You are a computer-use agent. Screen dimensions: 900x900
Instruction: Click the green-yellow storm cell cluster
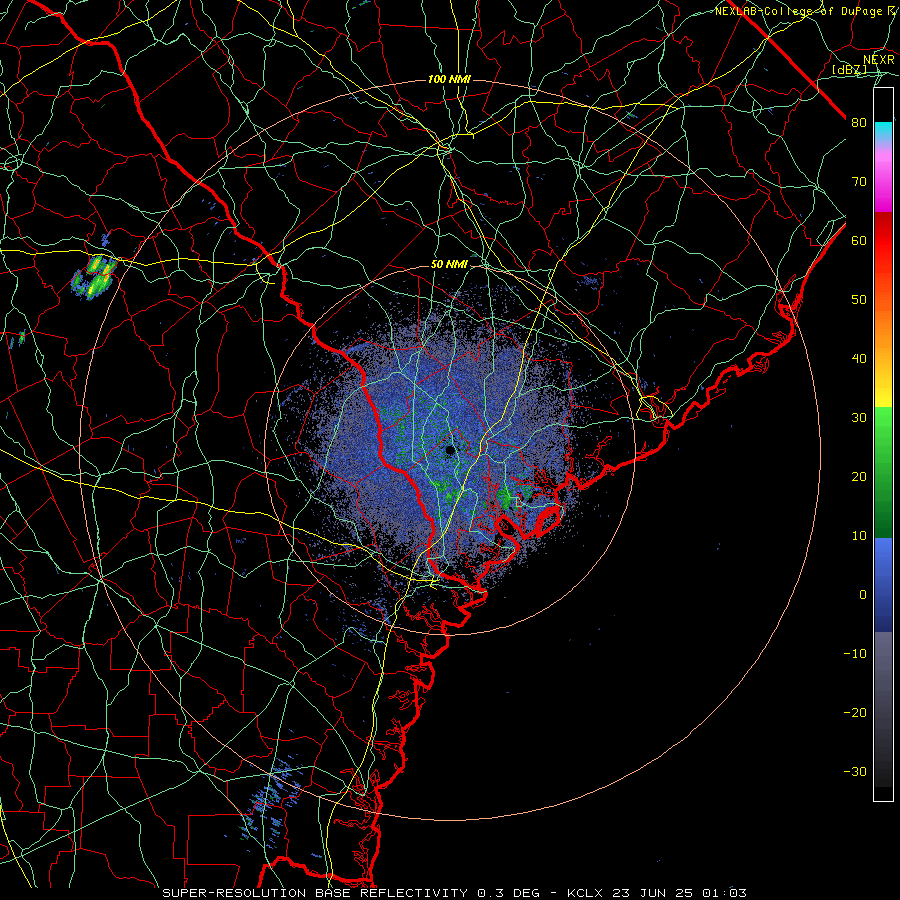tap(94, 276)
